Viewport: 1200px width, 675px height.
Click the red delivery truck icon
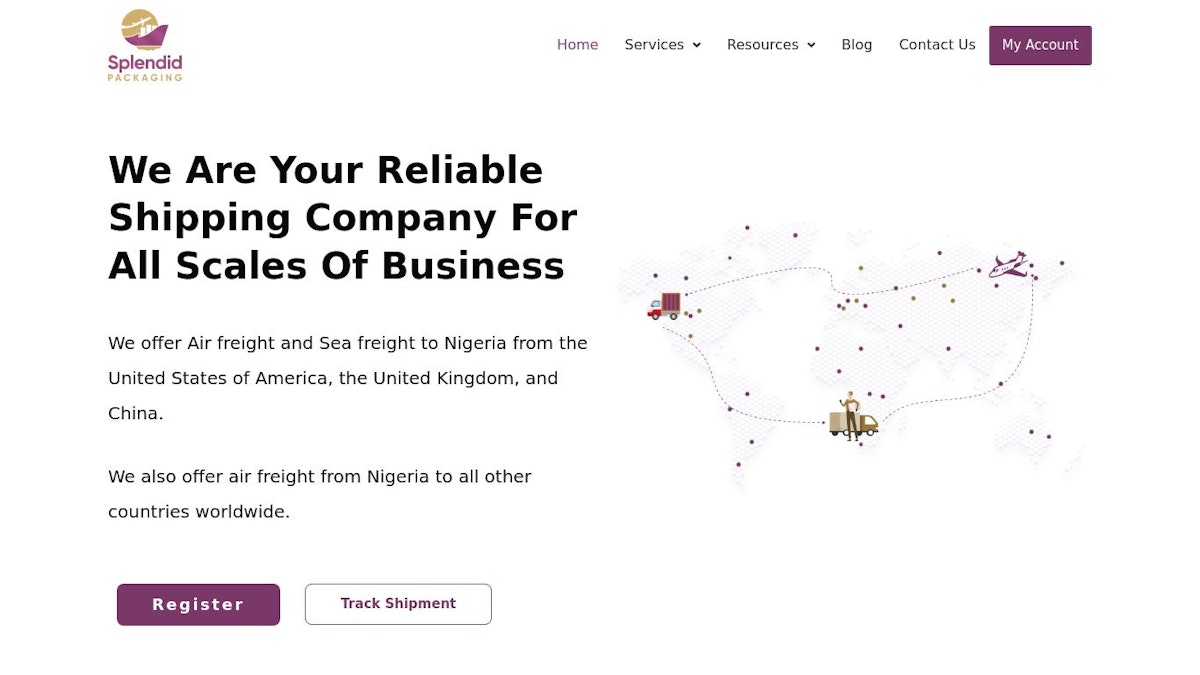664,306
